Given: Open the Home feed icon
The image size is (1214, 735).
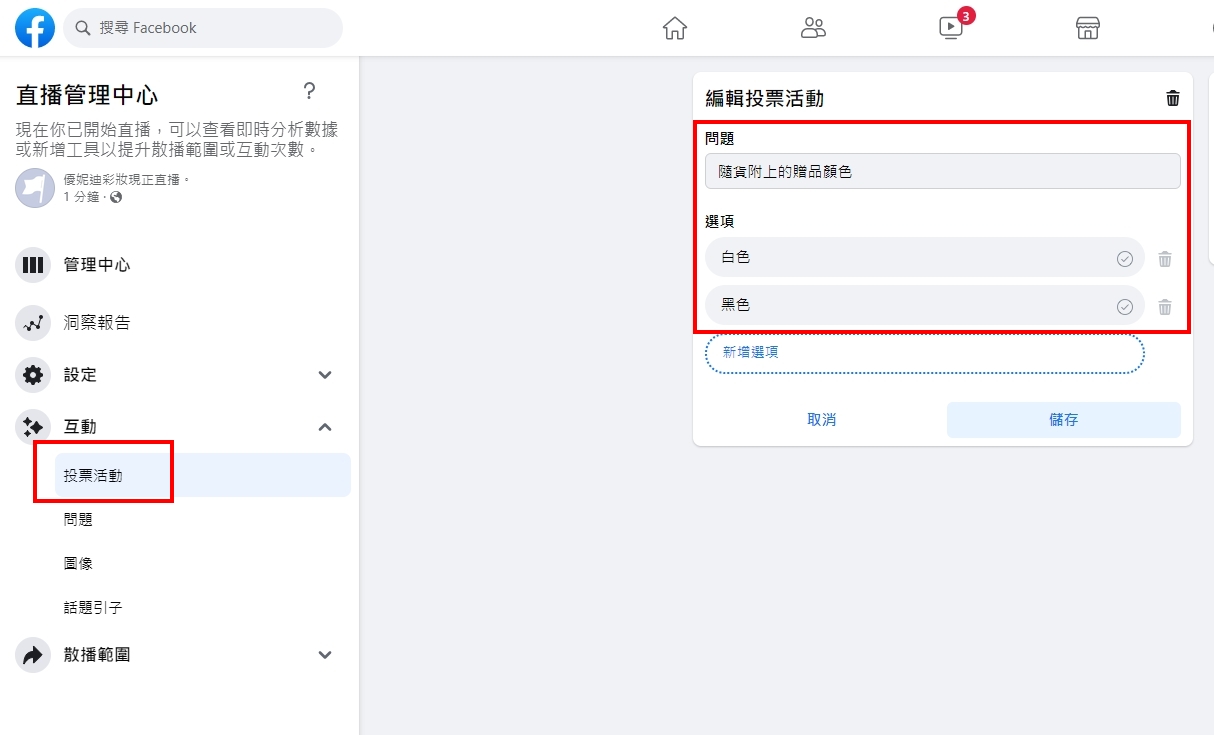Looking at the screenshot, I should (674, 29).
